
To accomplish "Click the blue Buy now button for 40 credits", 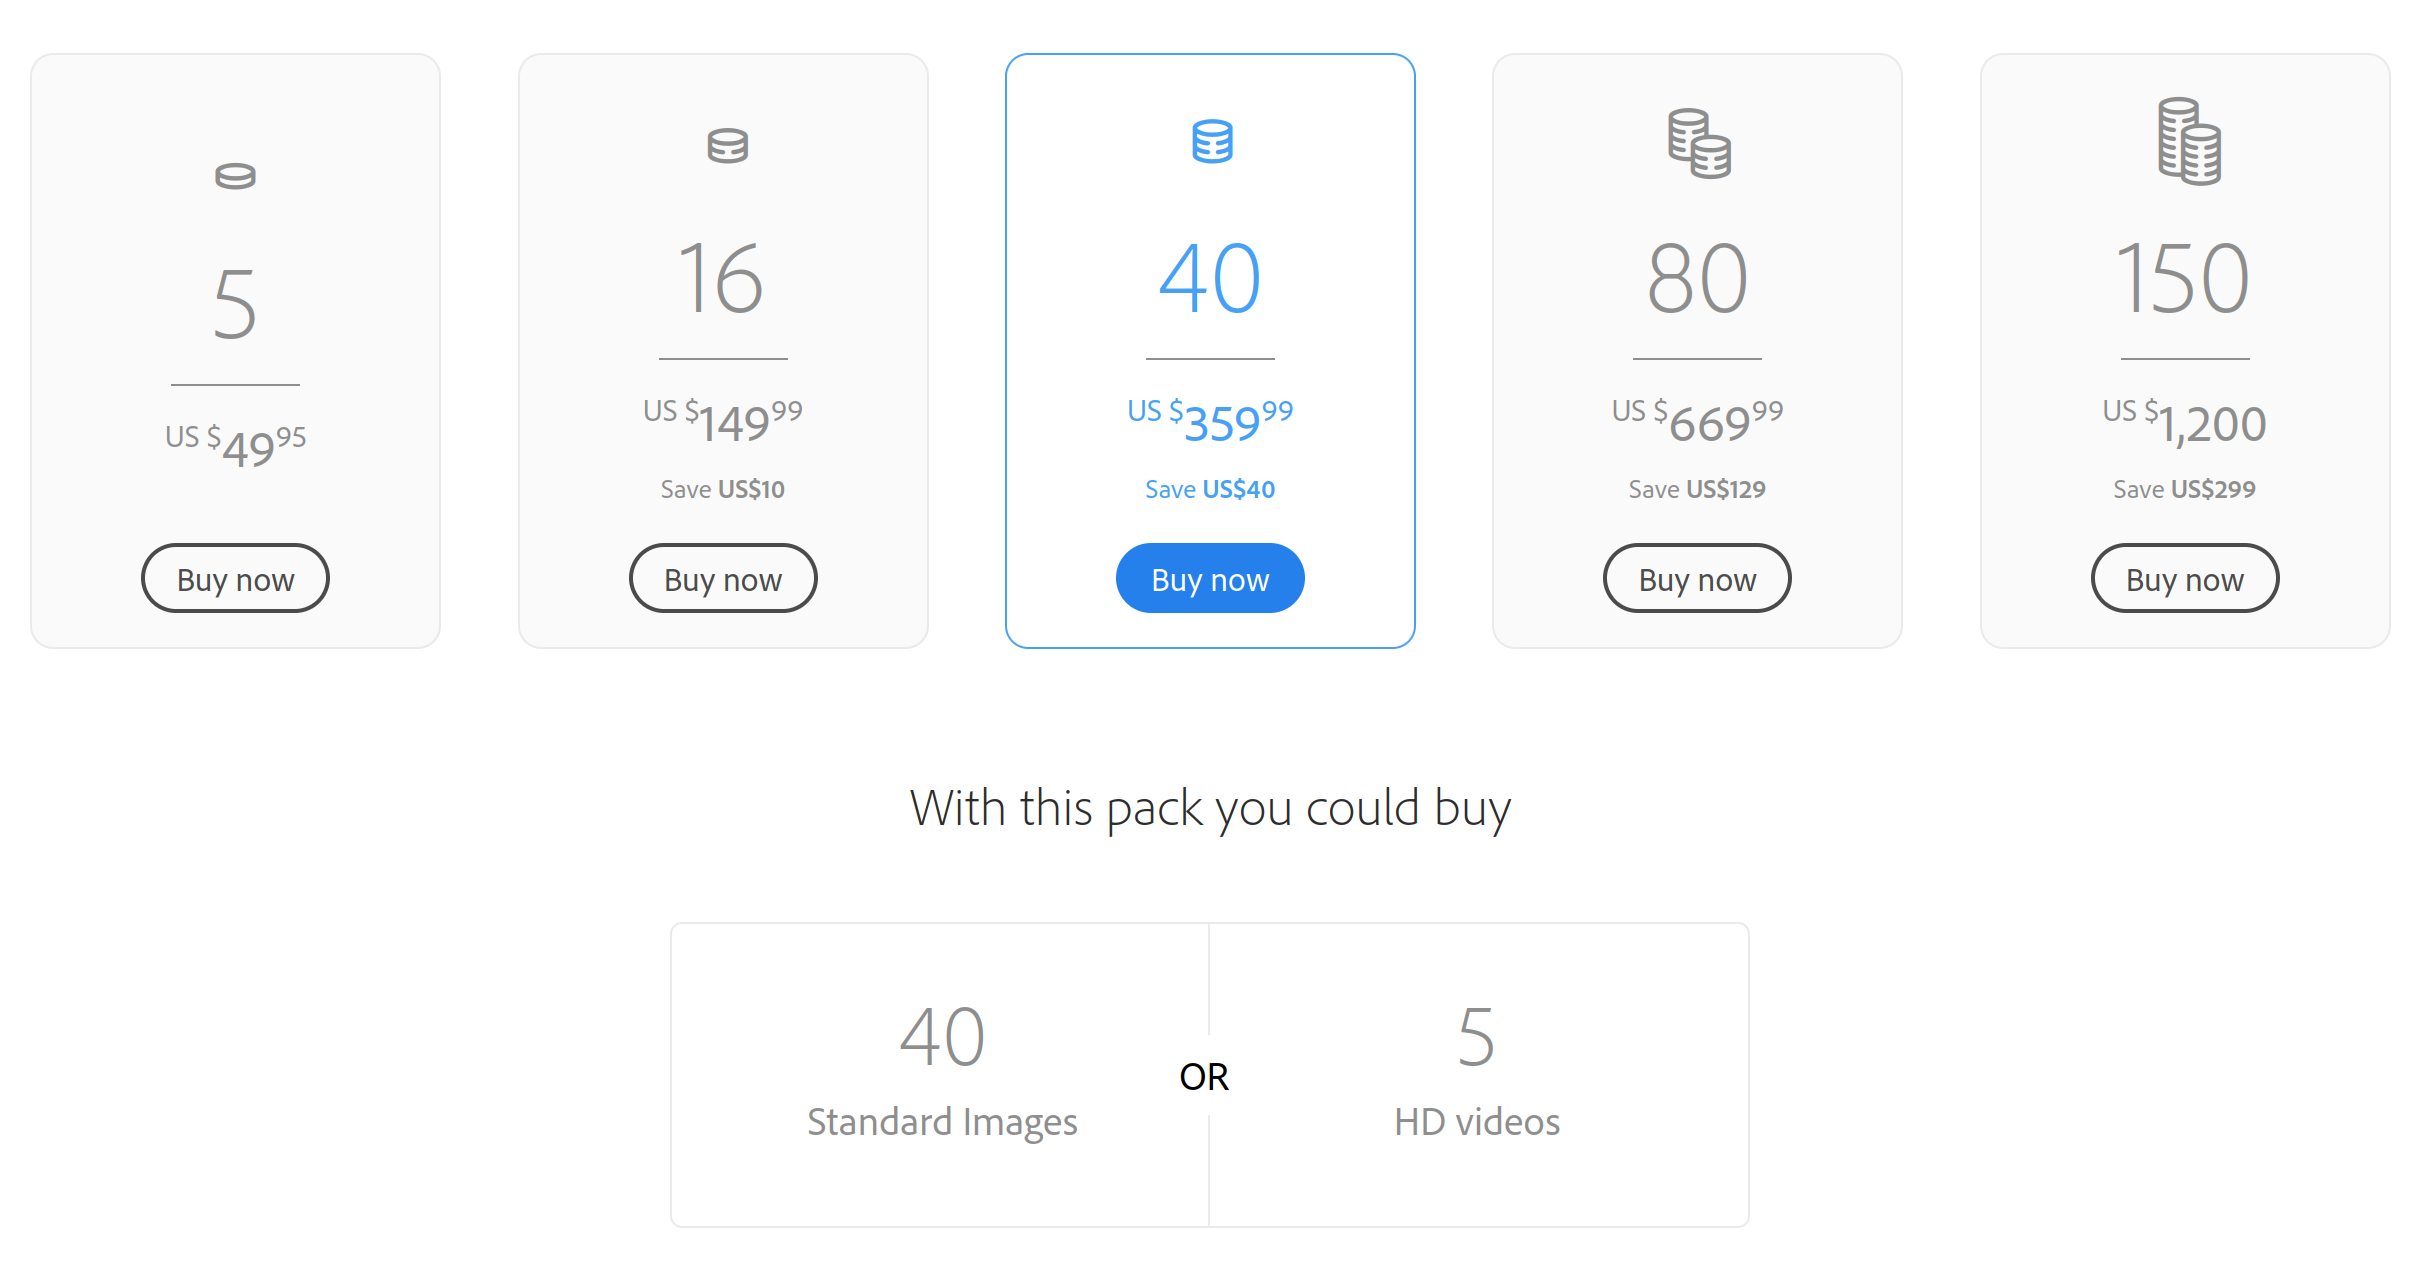I will [1210, 578].
